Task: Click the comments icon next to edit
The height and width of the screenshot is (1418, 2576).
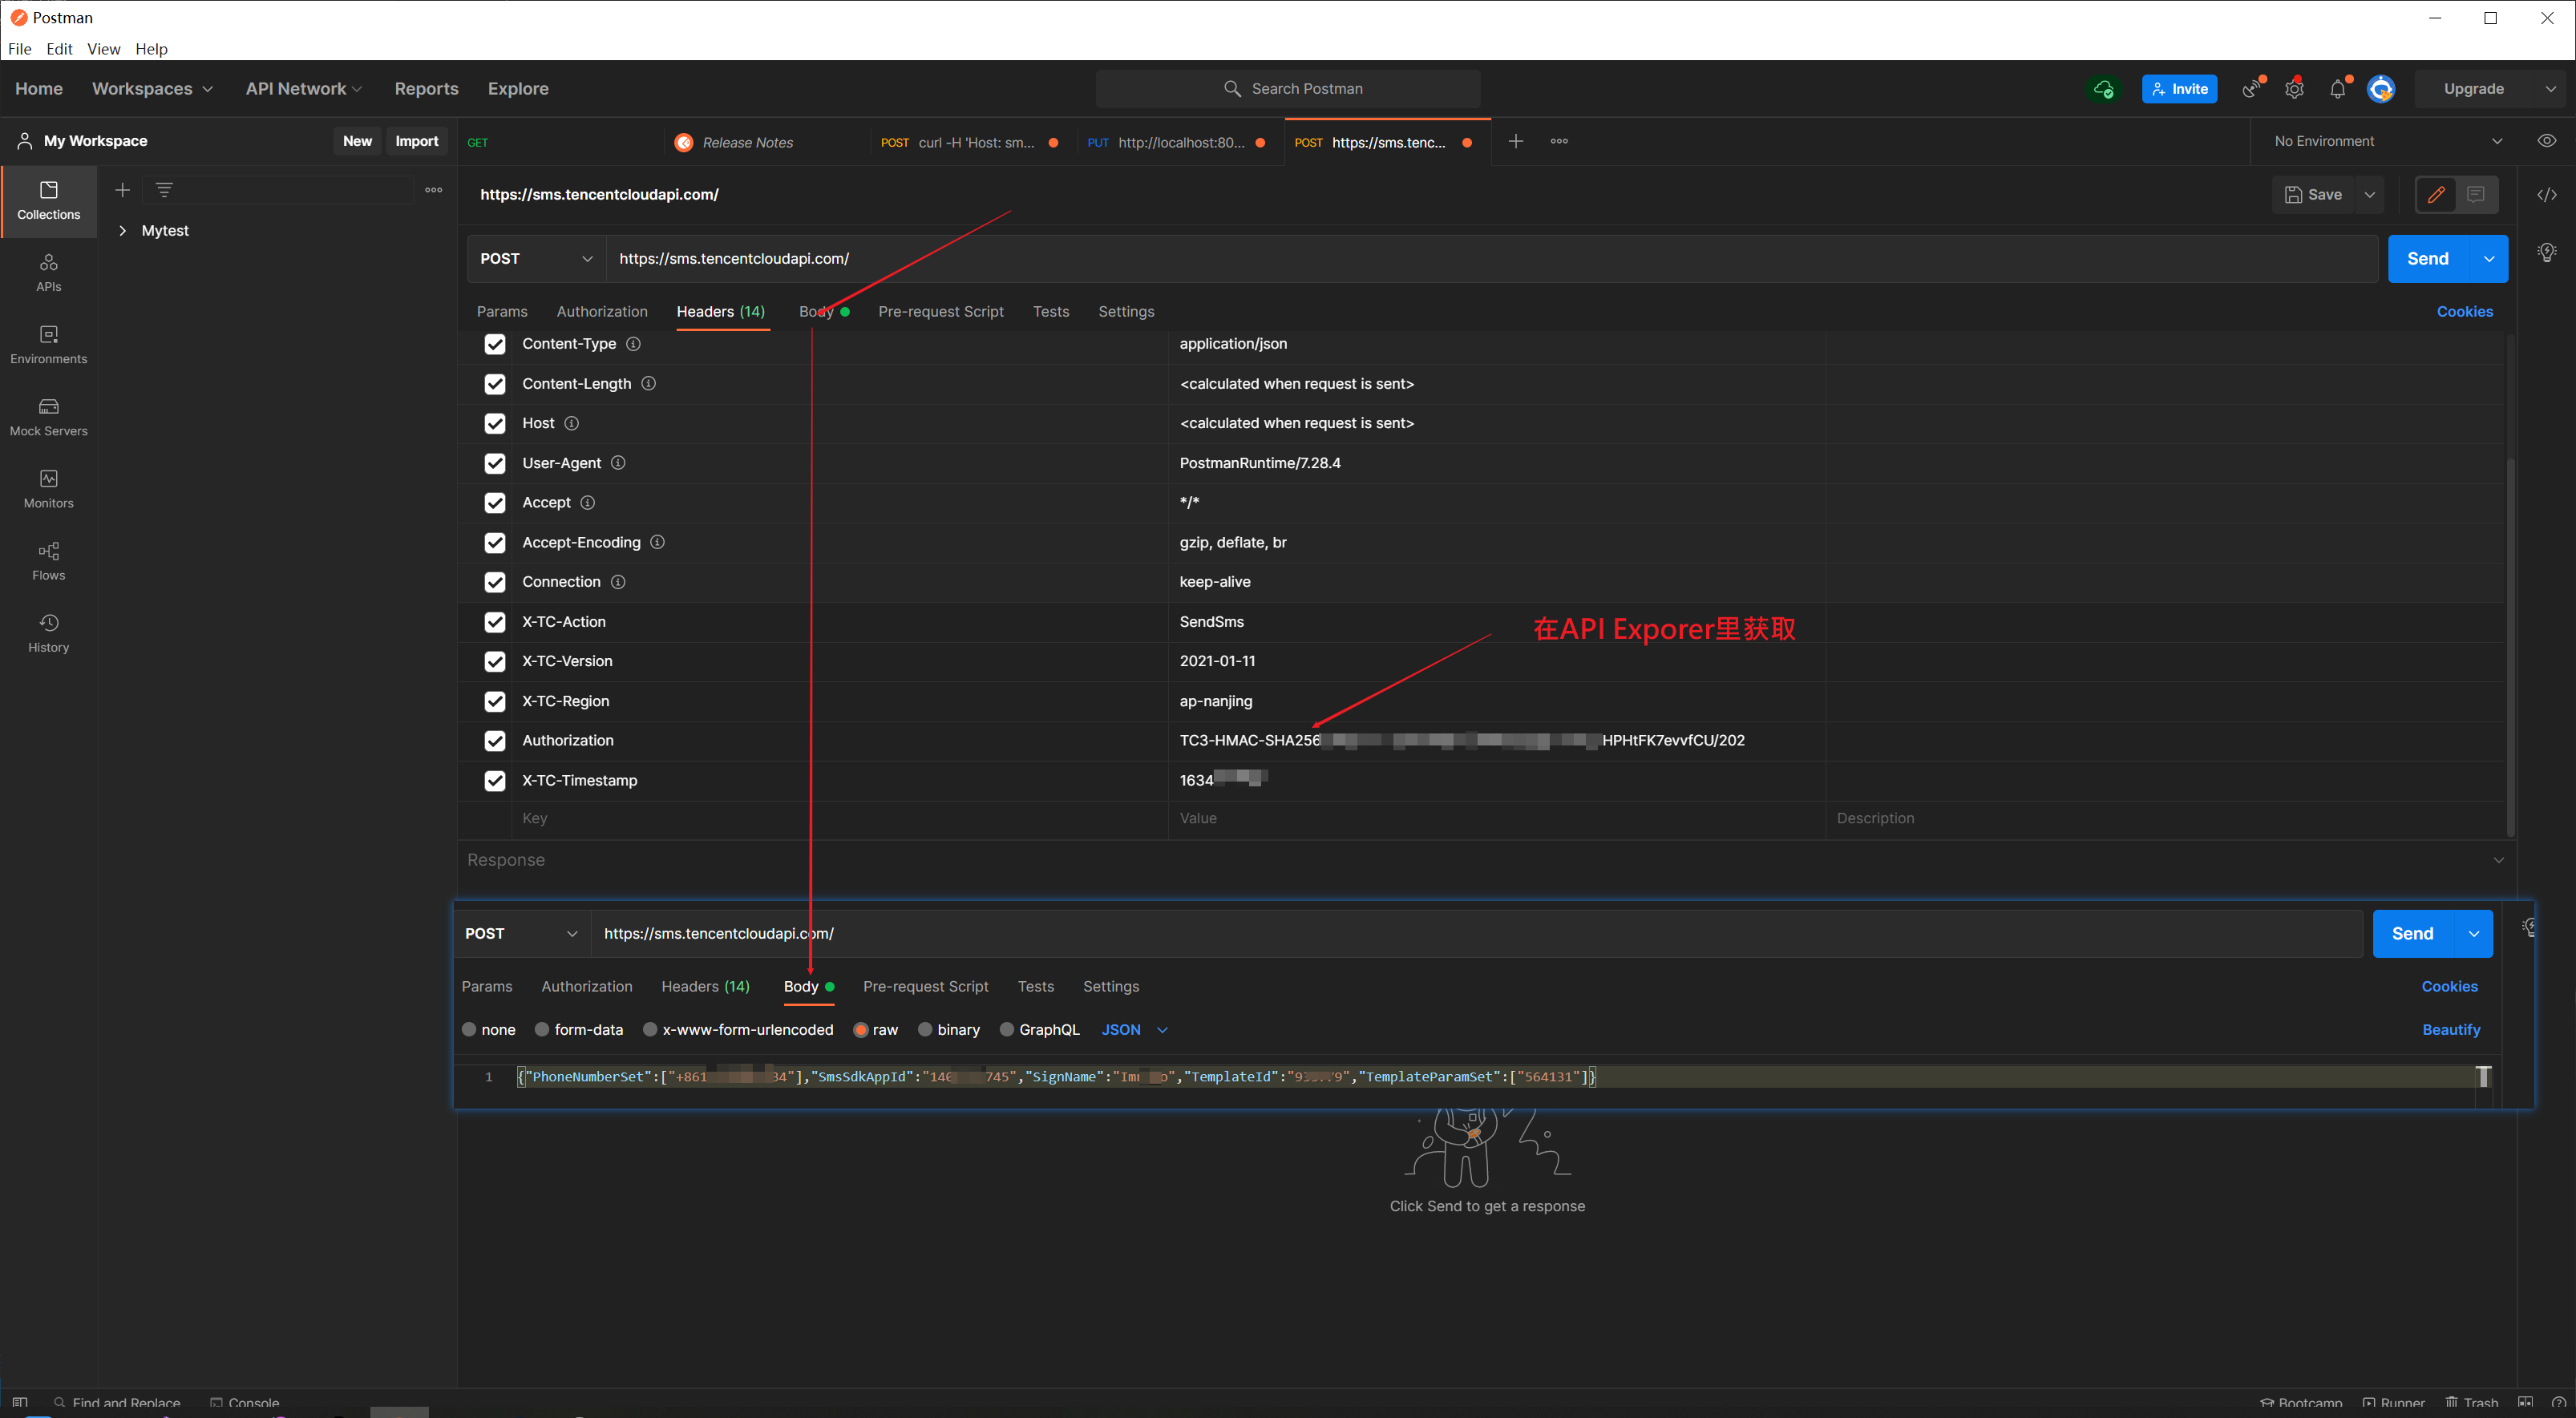Action: pos(2475,195)
